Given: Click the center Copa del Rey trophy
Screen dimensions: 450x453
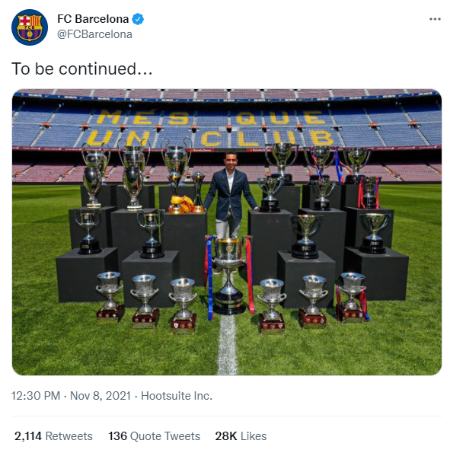Looking at the screenshot, I should click(229, 276).
